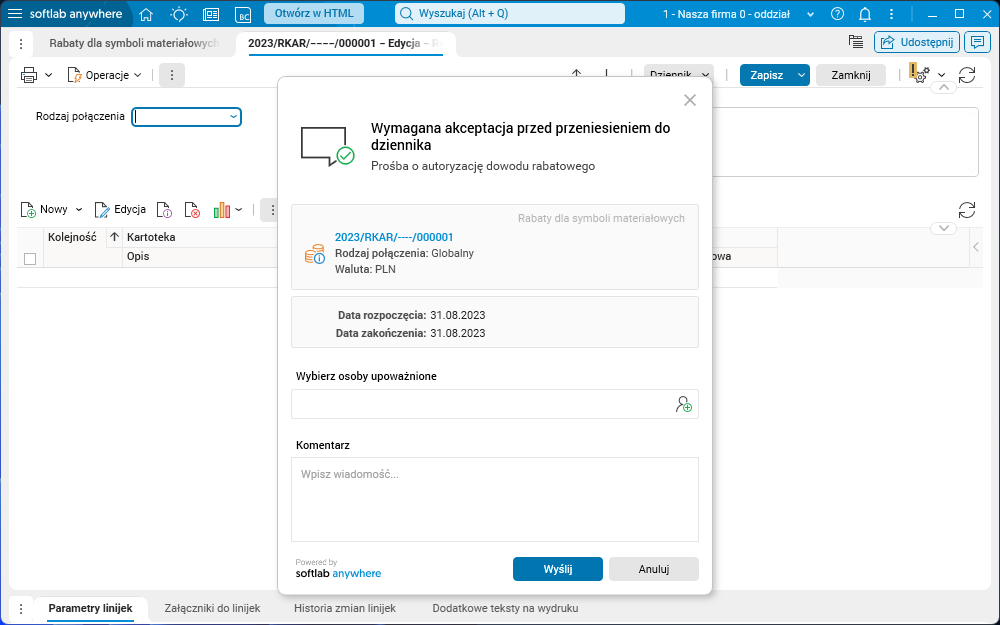Click the window list icon near Udostępnij
The width and height of the screenshot is (1000, 625).
coord(856,42)
